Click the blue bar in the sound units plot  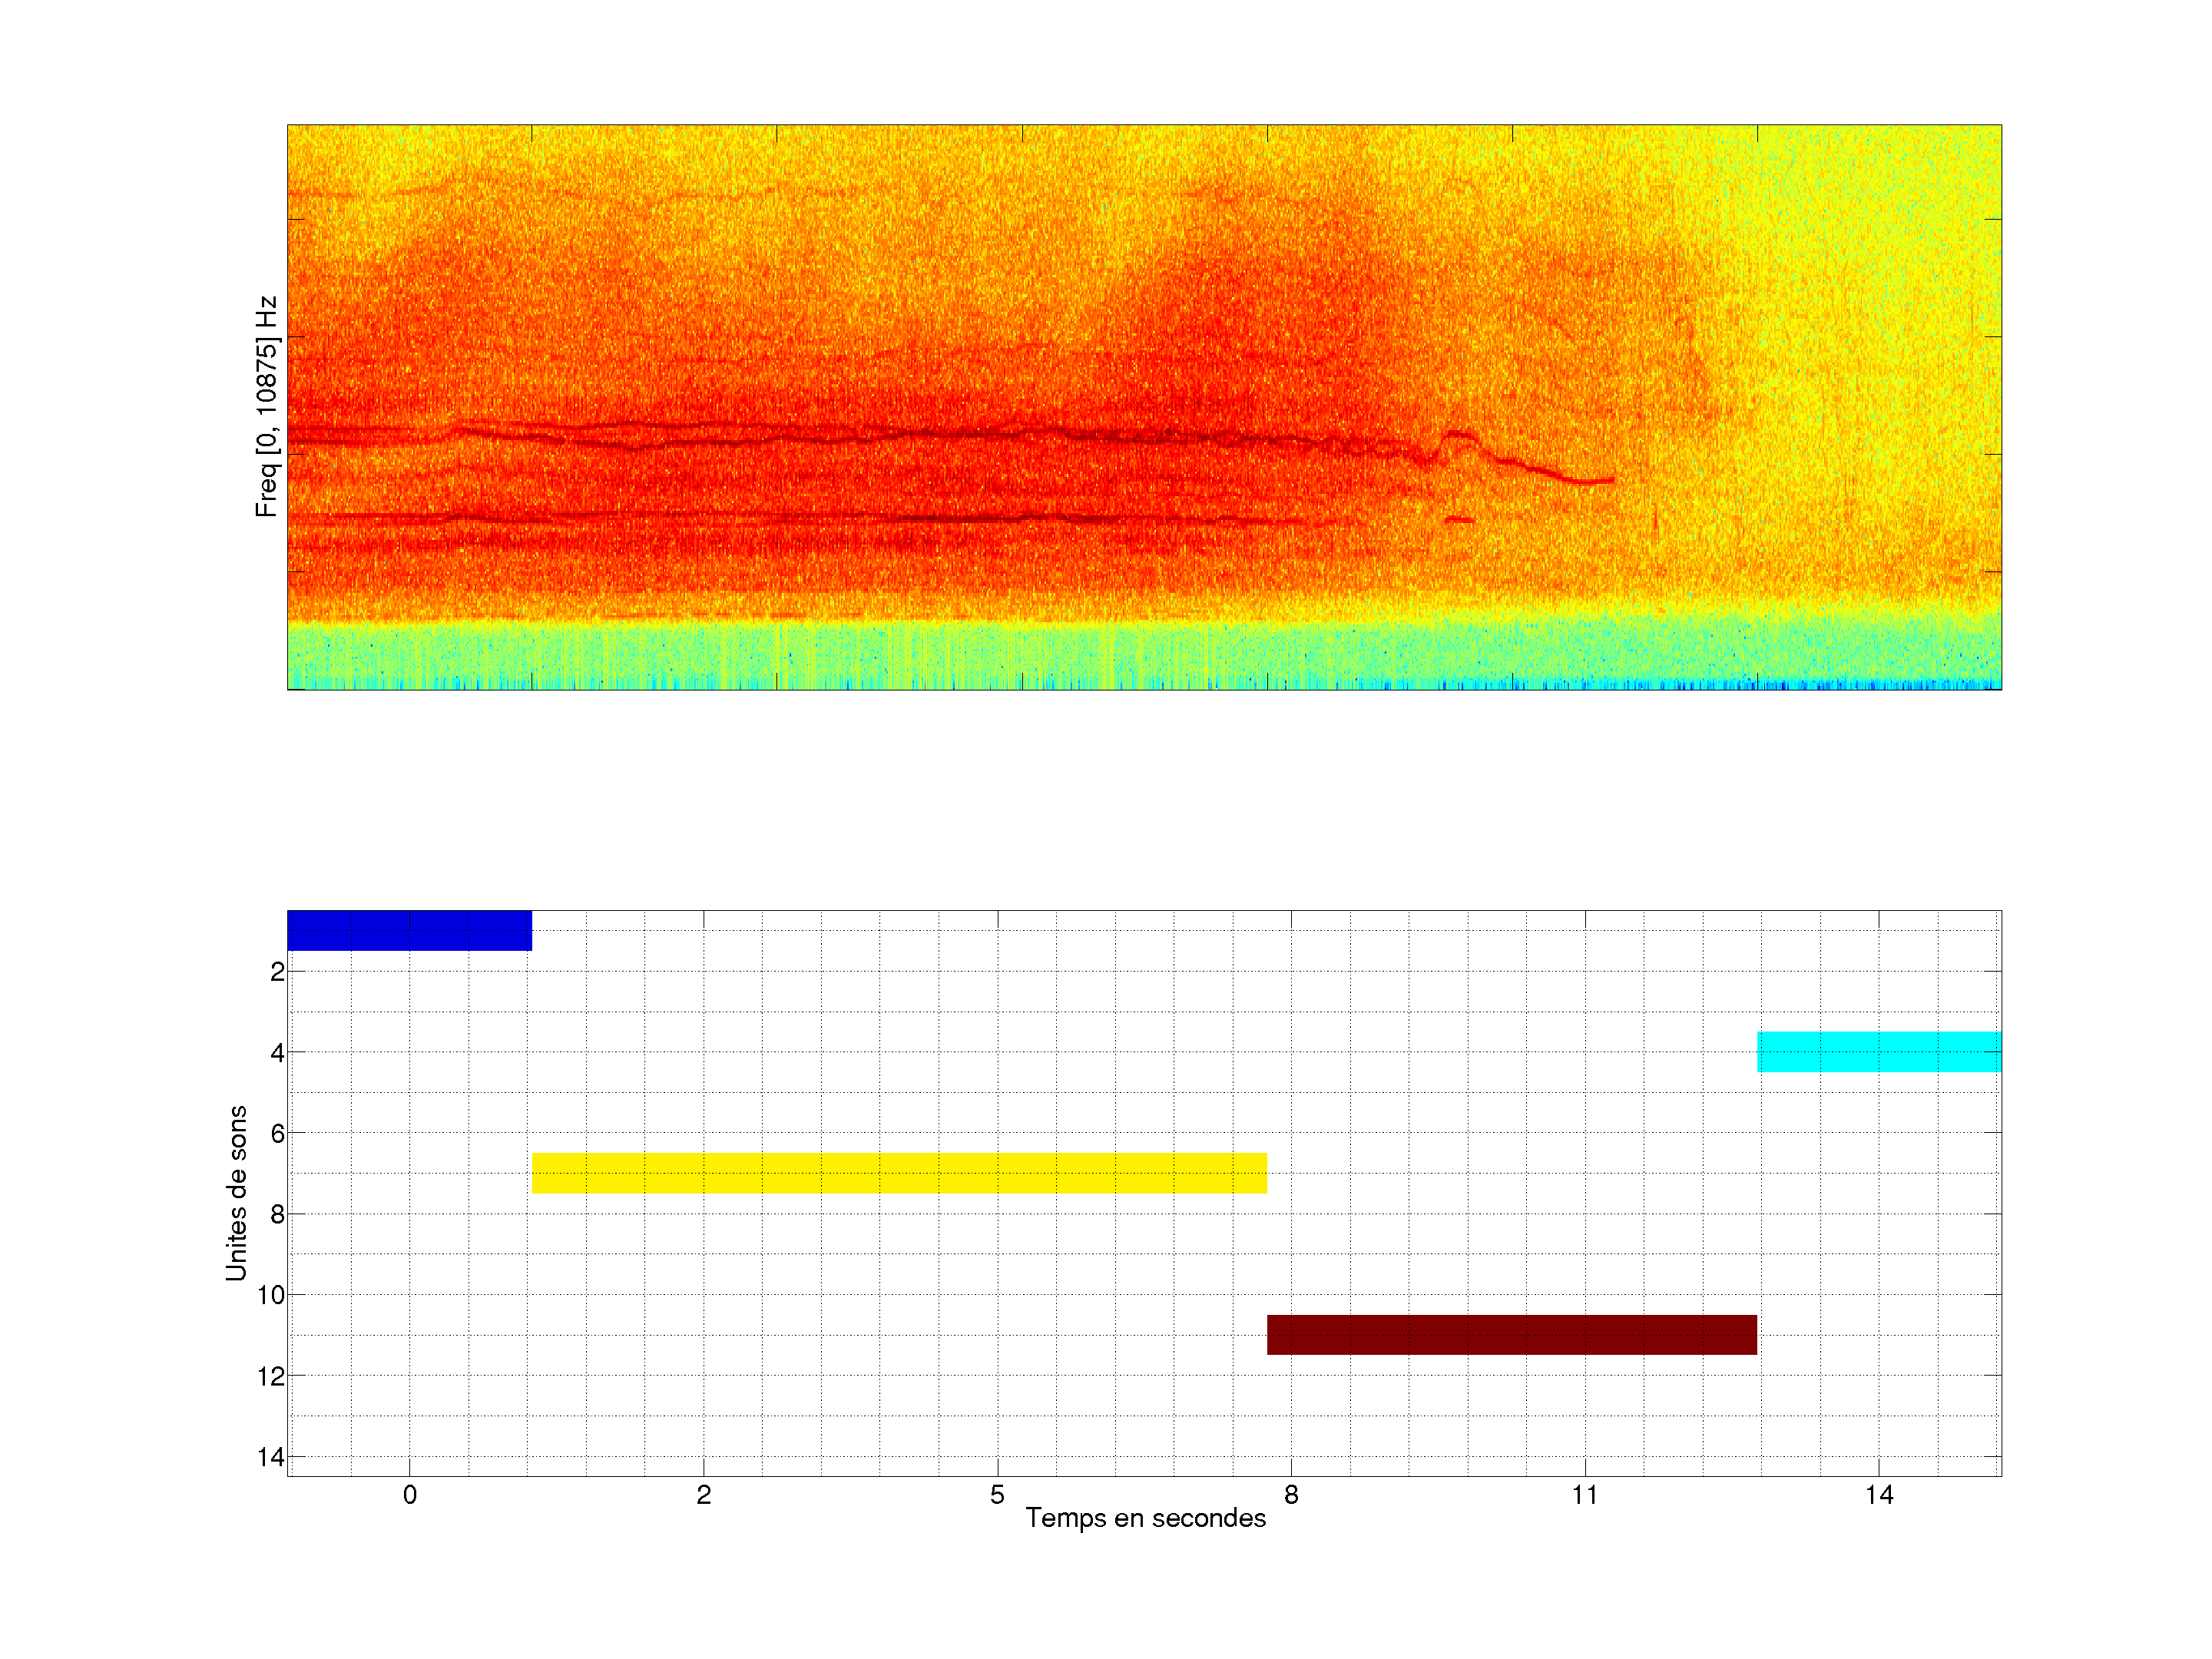coord(409,930)
